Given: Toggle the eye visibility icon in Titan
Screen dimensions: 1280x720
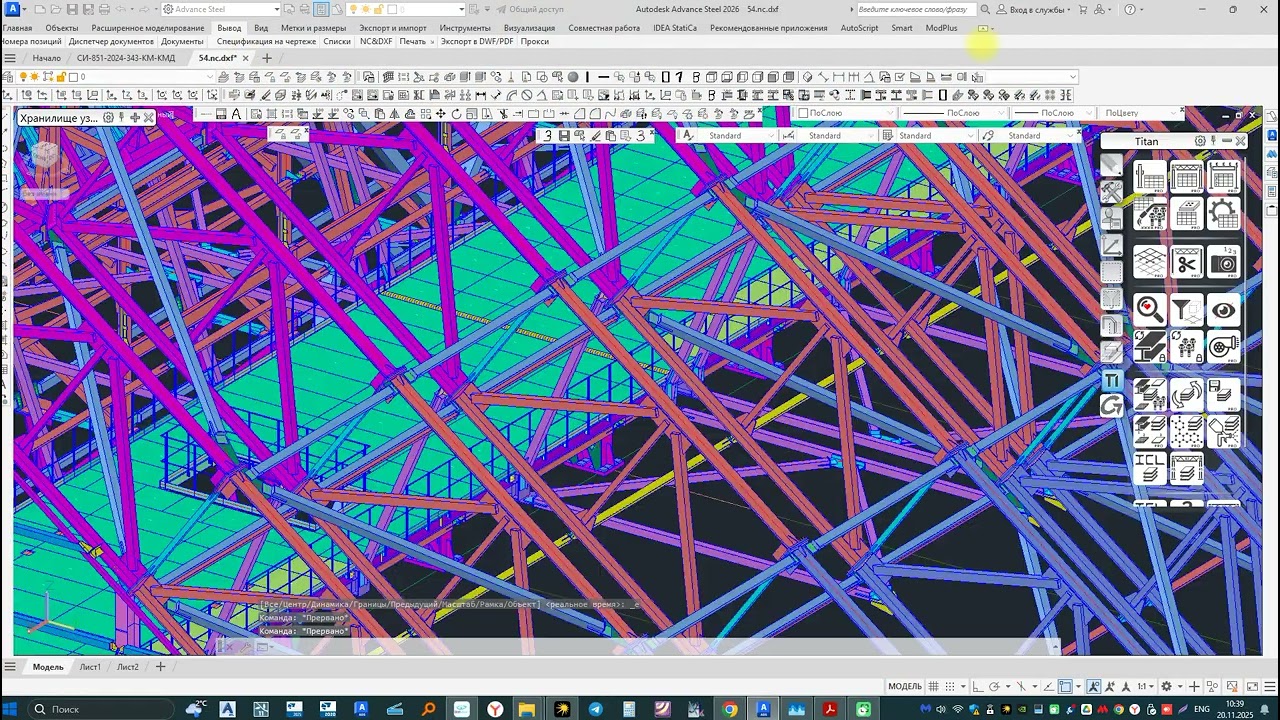Looking at the screenshot, I should 1223,310.
